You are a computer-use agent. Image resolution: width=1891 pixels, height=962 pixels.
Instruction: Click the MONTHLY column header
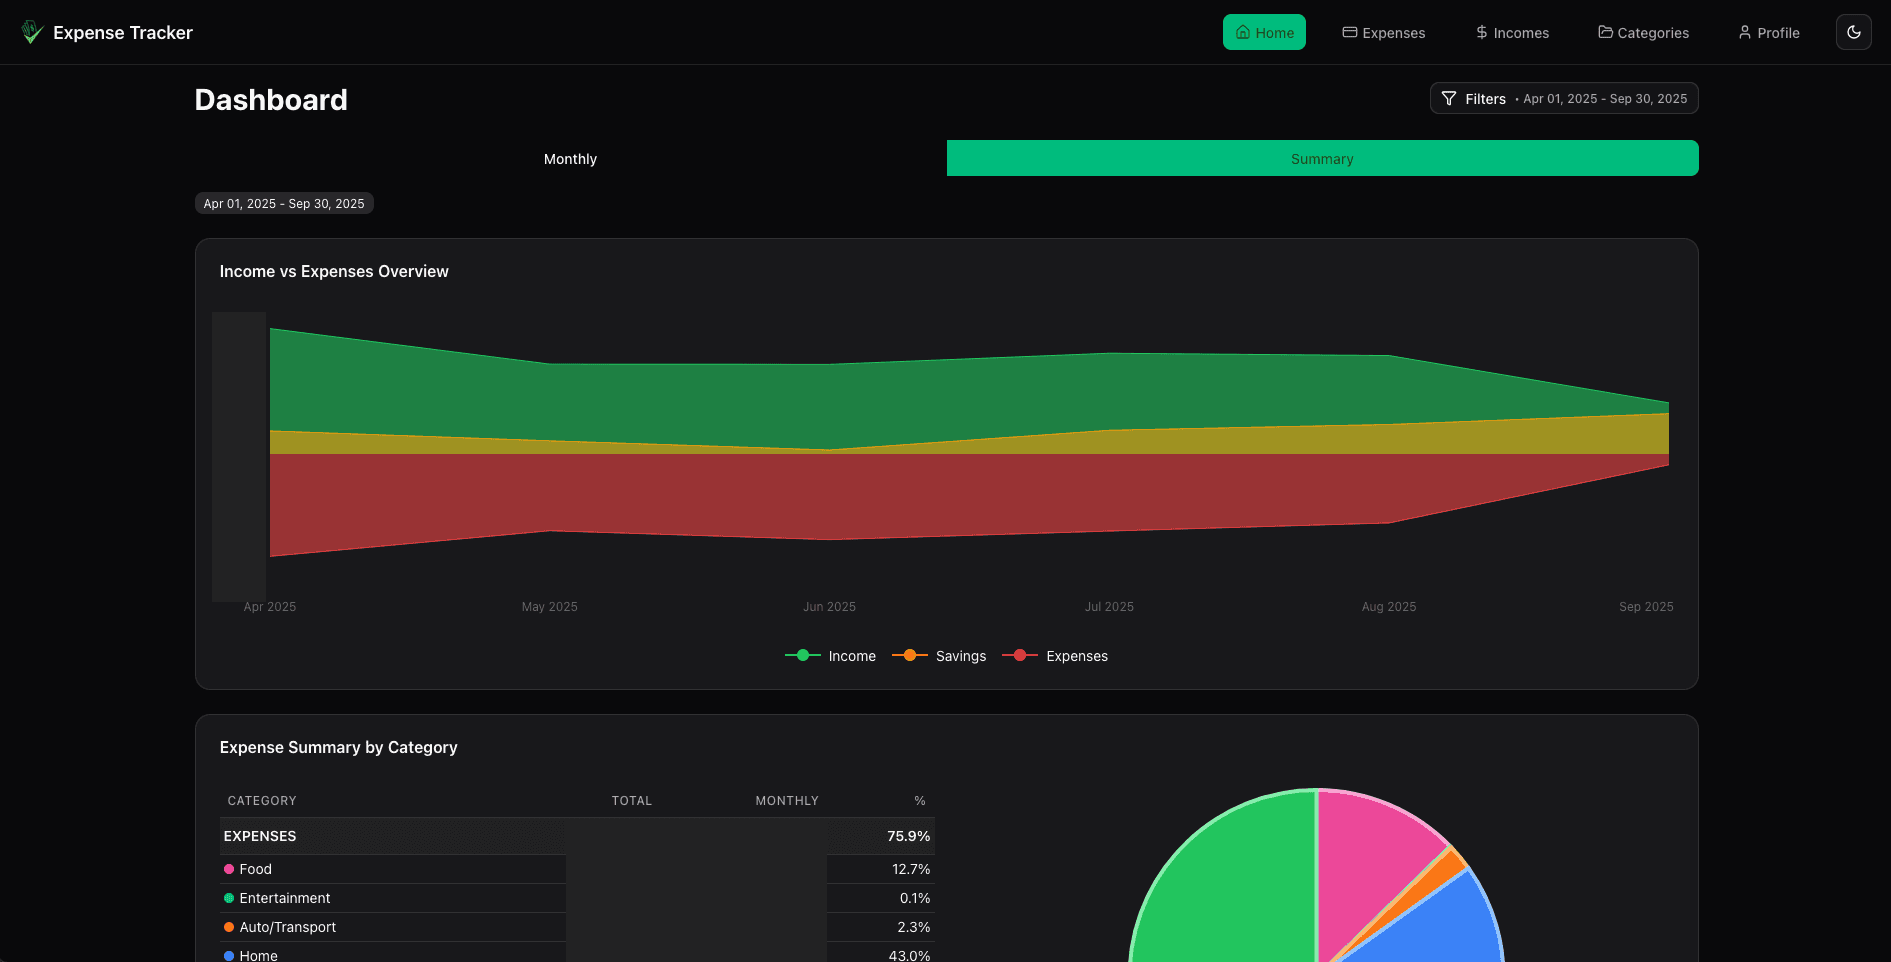click(787, 801)
